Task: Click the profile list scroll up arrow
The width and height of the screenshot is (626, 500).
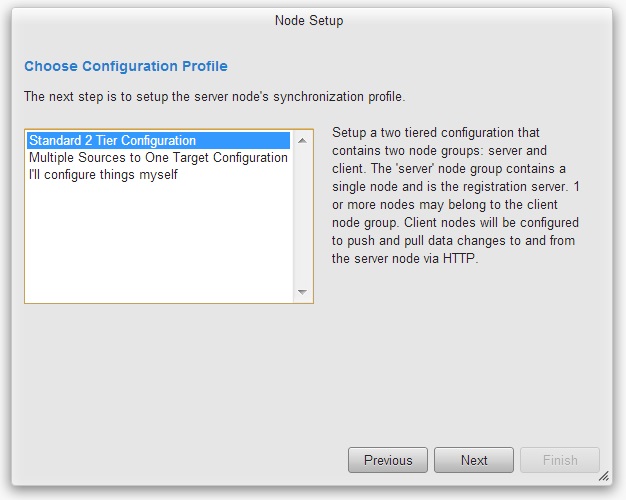Action: pos(302,140)
